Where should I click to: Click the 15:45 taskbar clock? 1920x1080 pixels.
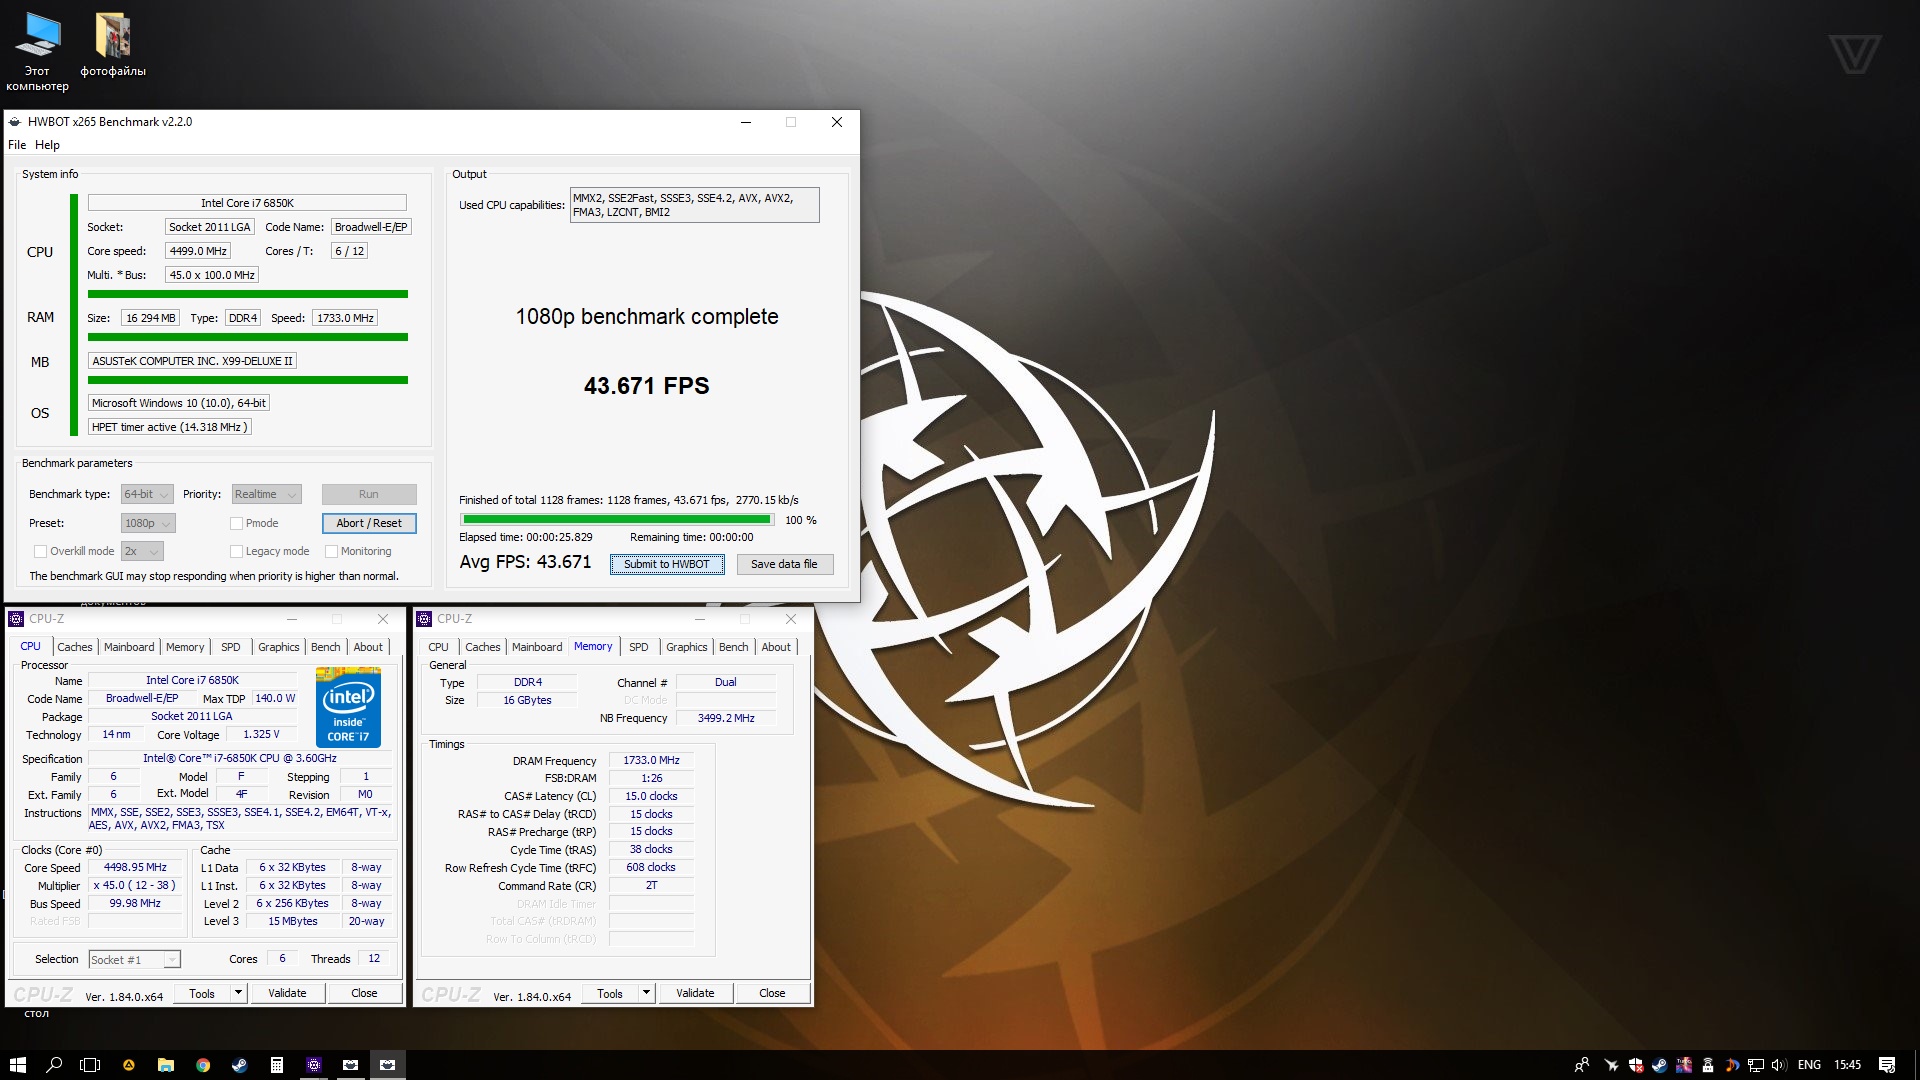coord(1847,1065)
